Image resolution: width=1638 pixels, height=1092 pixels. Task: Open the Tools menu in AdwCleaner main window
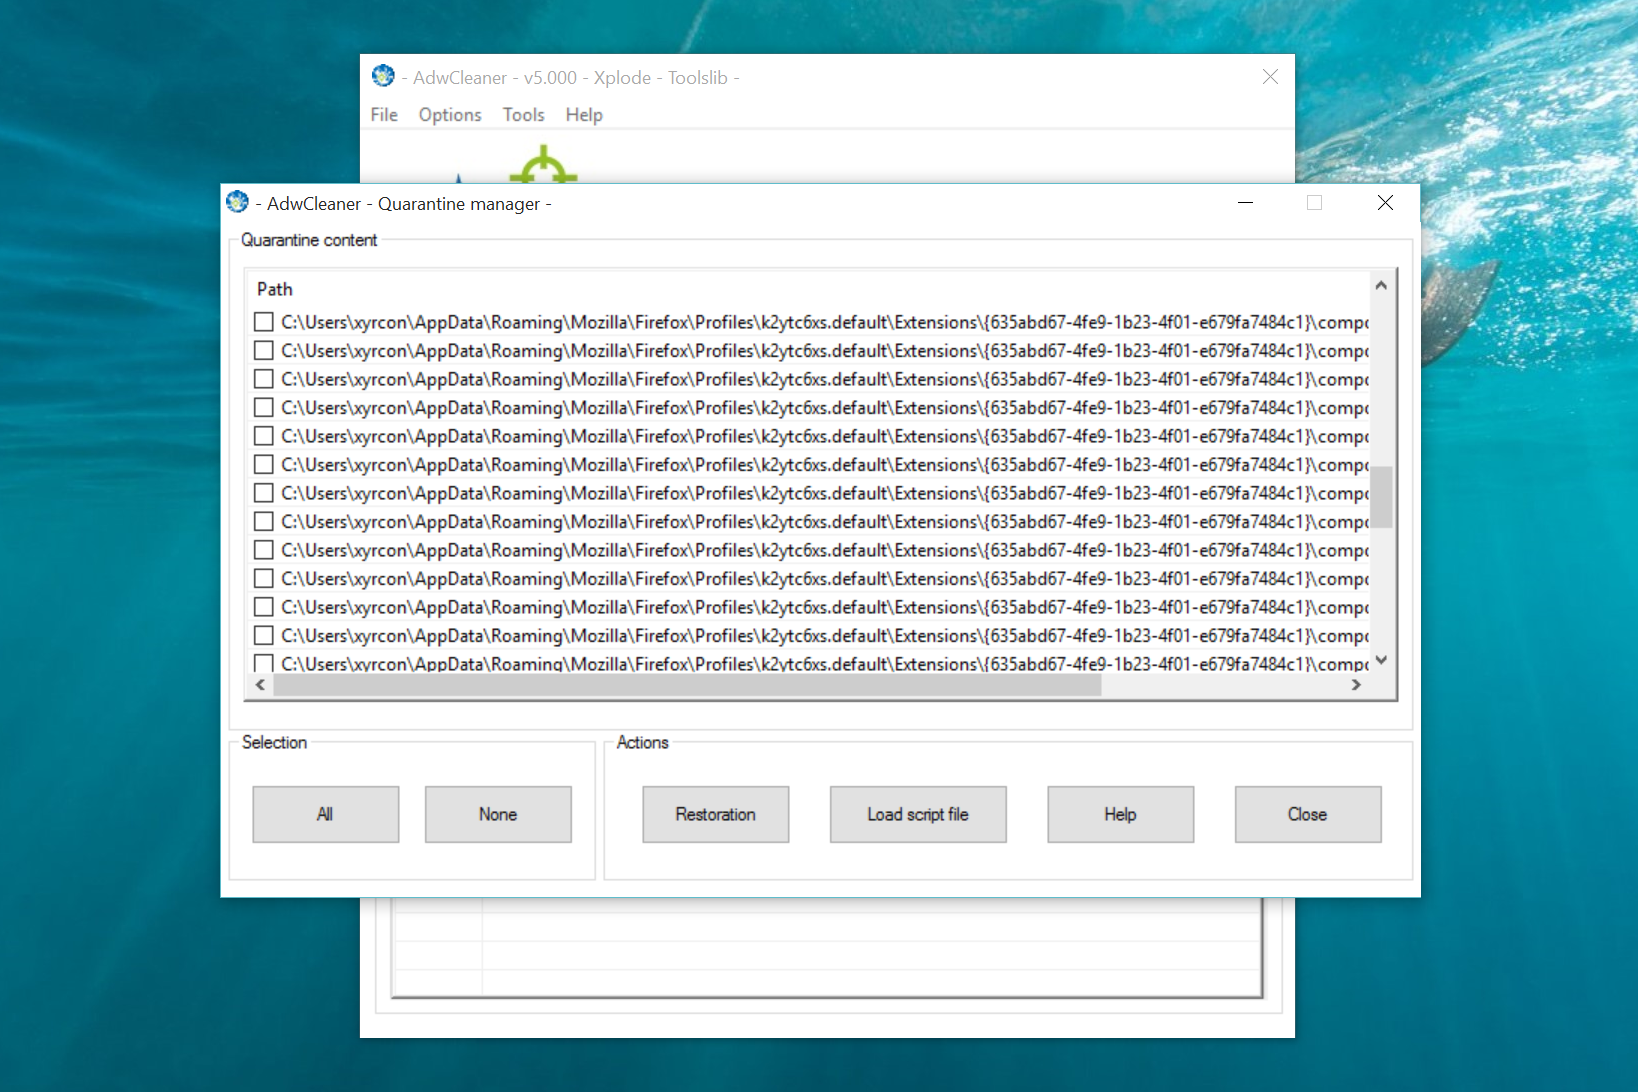[x=524, y=115]
